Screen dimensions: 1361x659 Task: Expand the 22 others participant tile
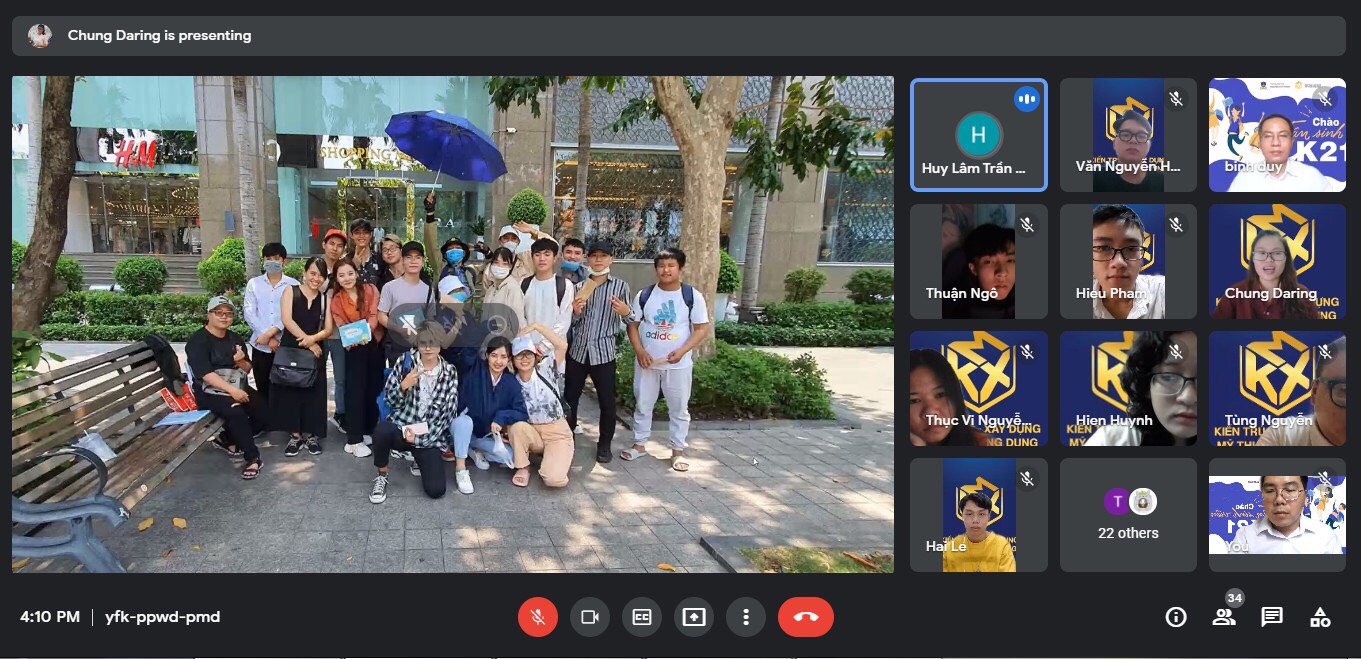click(1128, 515)
